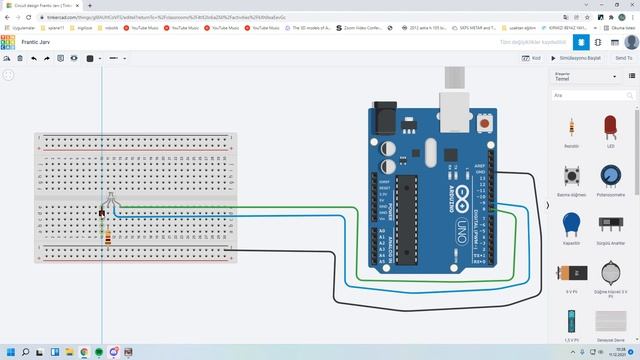The width and height of the screenshot is (640, 360).
Task: Expand the bookmarks overflow chevron
Action: (595, 28)
